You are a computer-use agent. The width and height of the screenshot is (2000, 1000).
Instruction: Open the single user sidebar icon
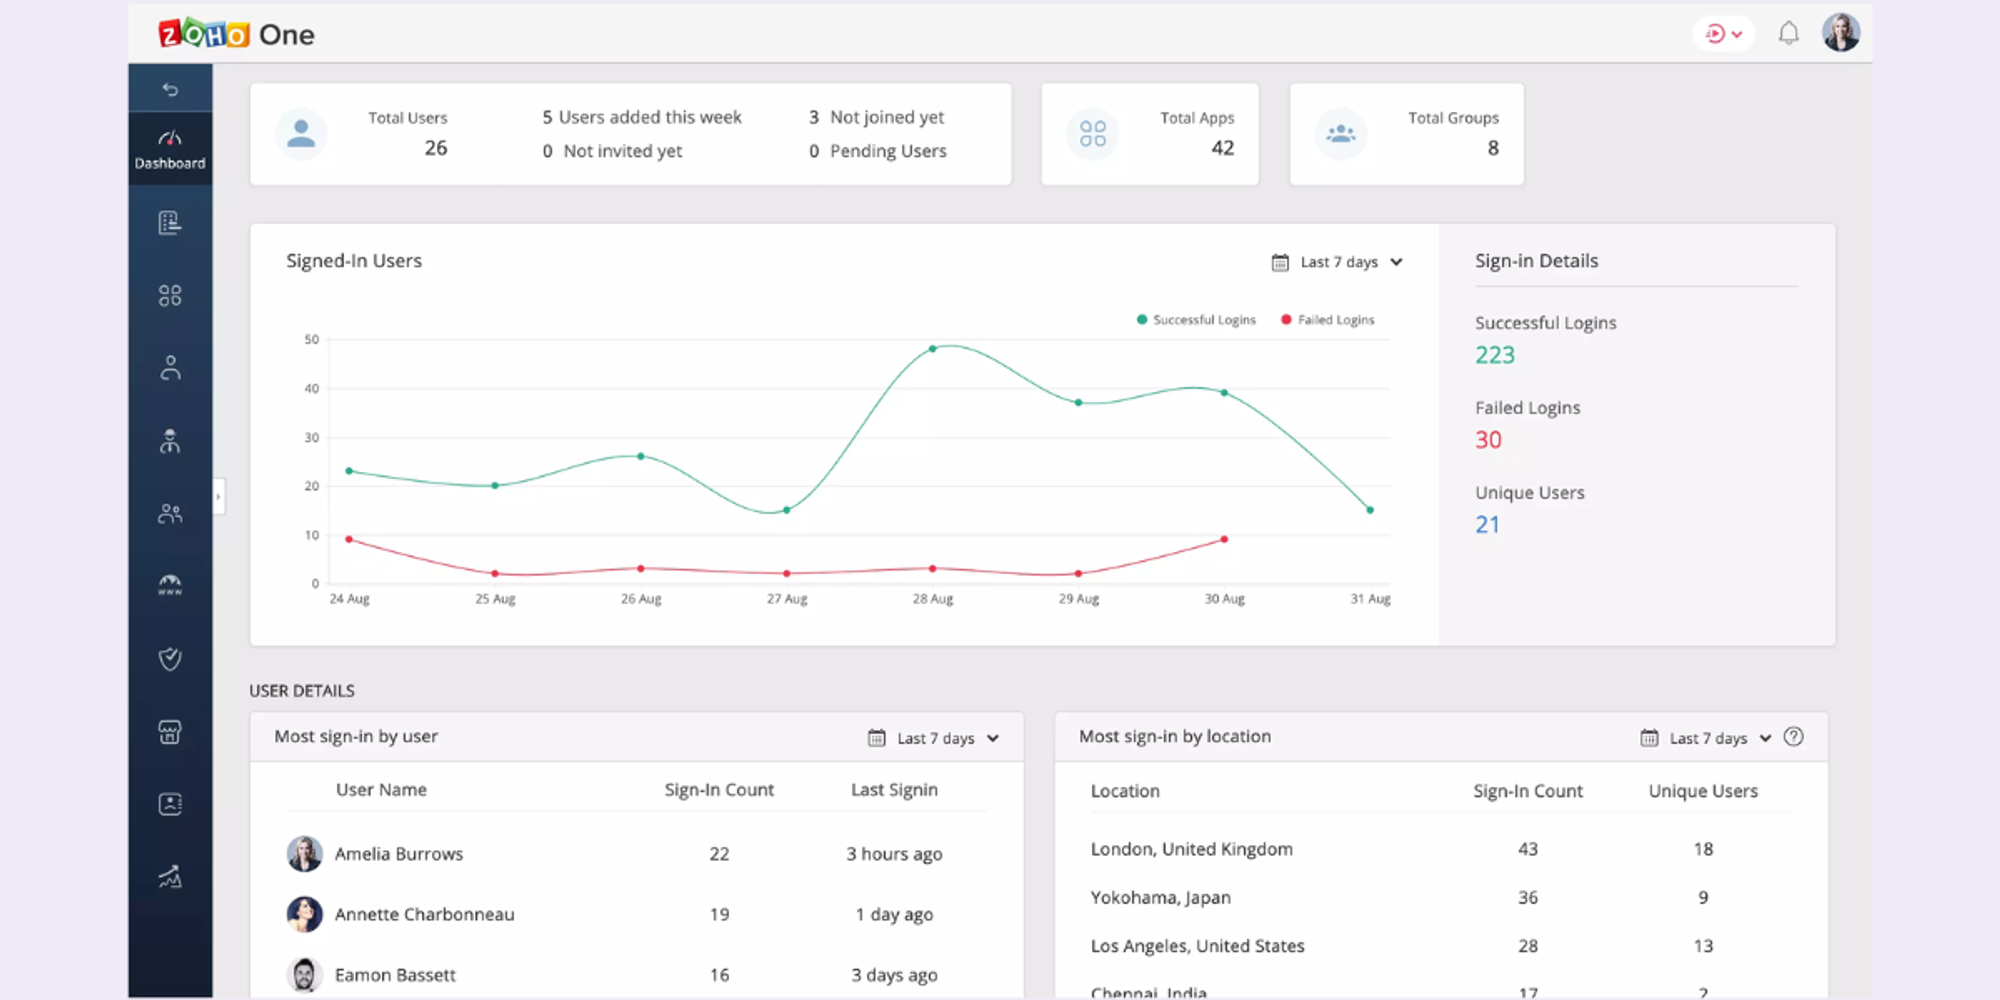tap(170, 368)
